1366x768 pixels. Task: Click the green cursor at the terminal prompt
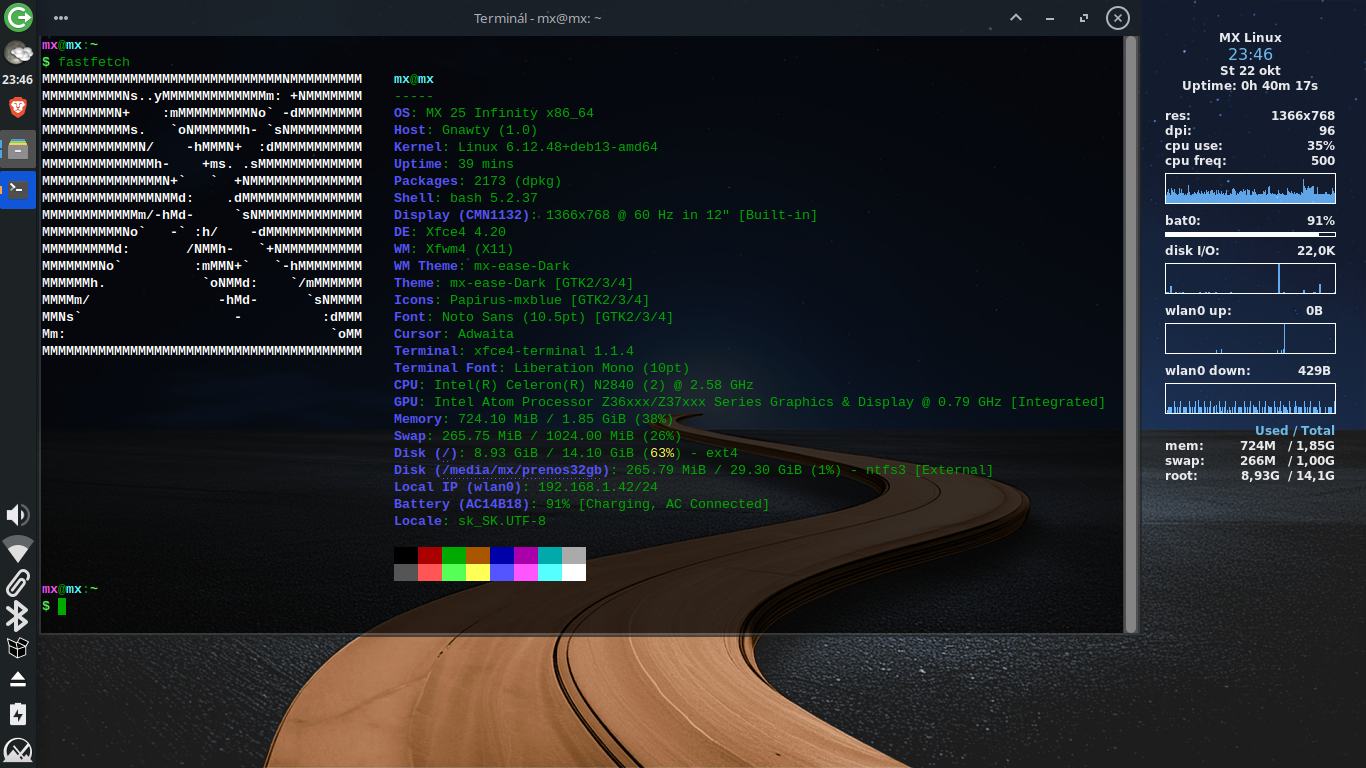[x=62, y=606]
